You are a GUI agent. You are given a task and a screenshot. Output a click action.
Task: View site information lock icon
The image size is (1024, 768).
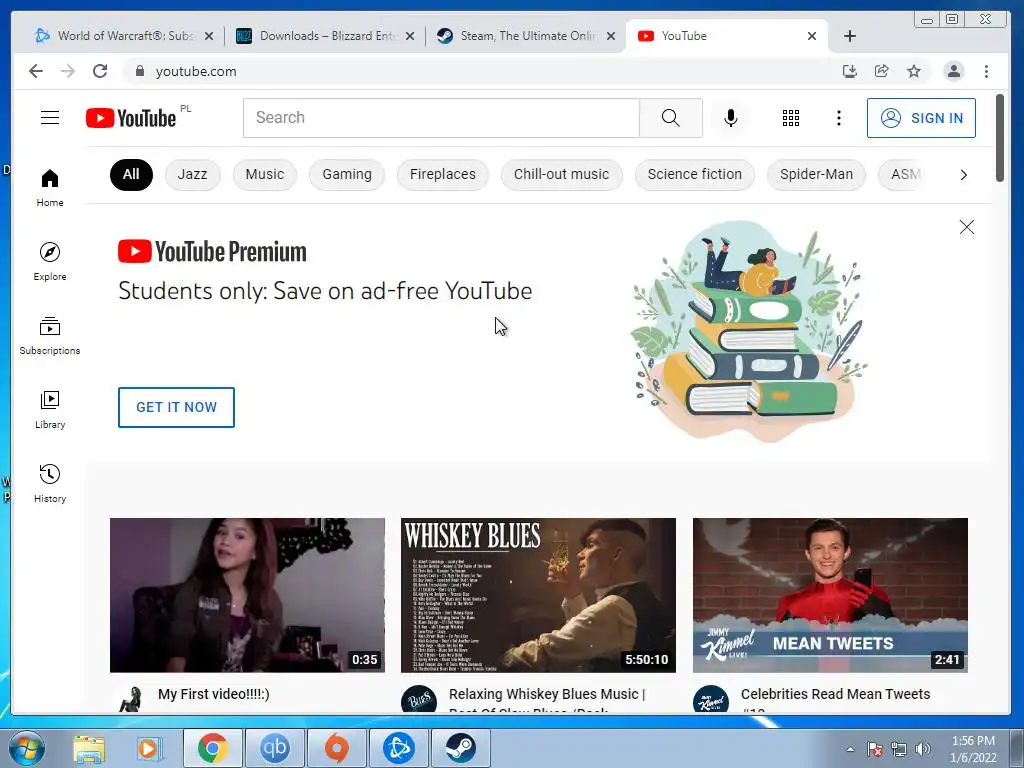(139, 71)
